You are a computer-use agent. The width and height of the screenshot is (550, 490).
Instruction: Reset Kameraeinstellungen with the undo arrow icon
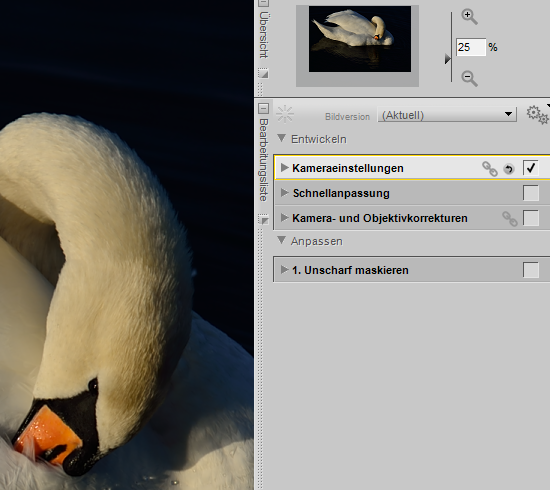[509, 169]
